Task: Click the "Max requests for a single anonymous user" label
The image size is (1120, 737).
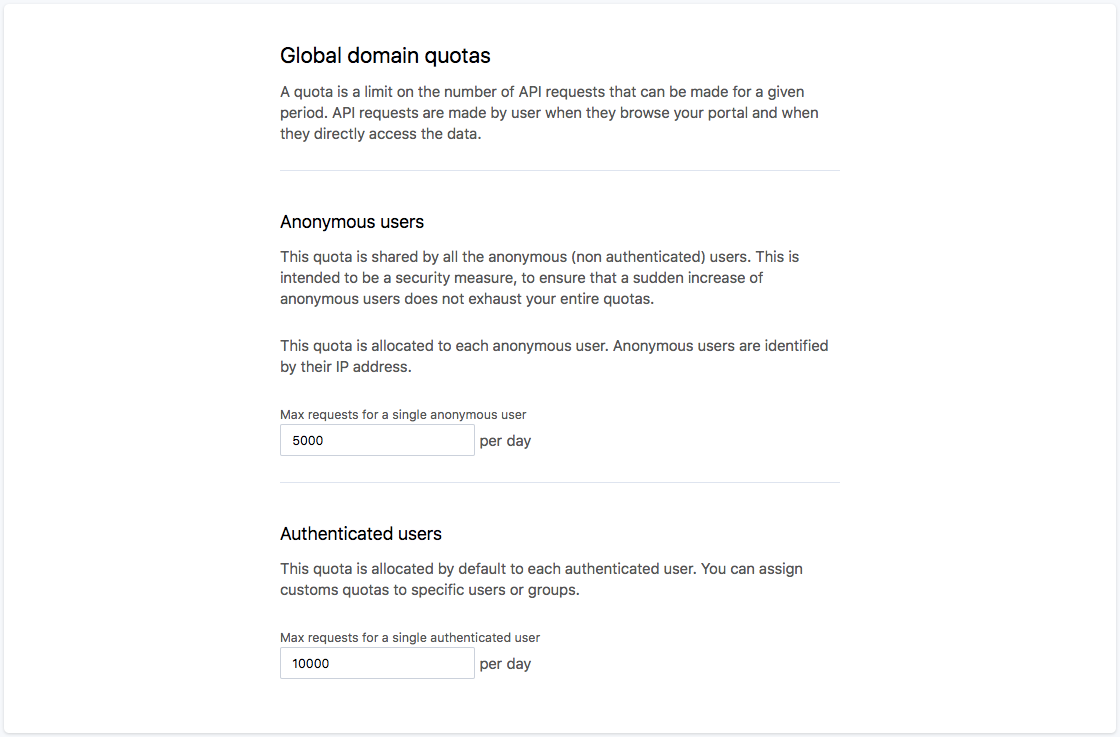Action: click(x=403, y=414)
